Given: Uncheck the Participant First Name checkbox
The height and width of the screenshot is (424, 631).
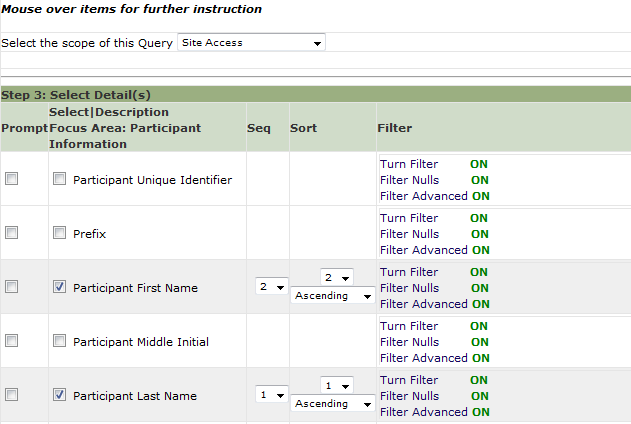Looking at the screenshot, I should tap(60, 287).
